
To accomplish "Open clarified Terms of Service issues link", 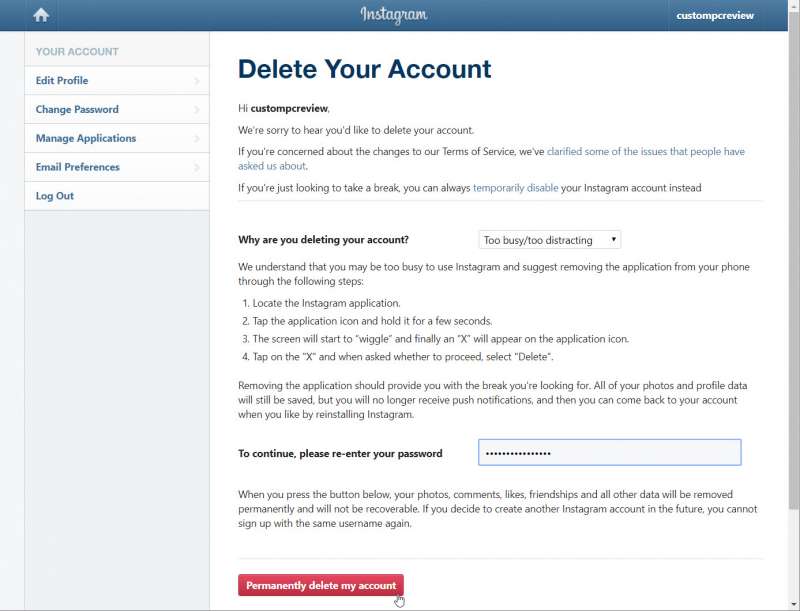I will (x=491, y=159).
